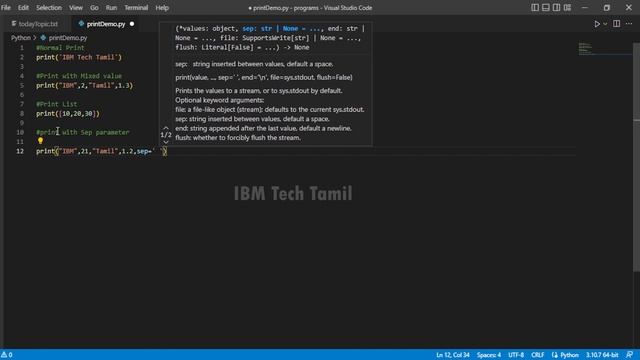The image size is (640, 360).
Task: Choose the 3.10.7 64-bit interpreter
Action: pos(602,355)
